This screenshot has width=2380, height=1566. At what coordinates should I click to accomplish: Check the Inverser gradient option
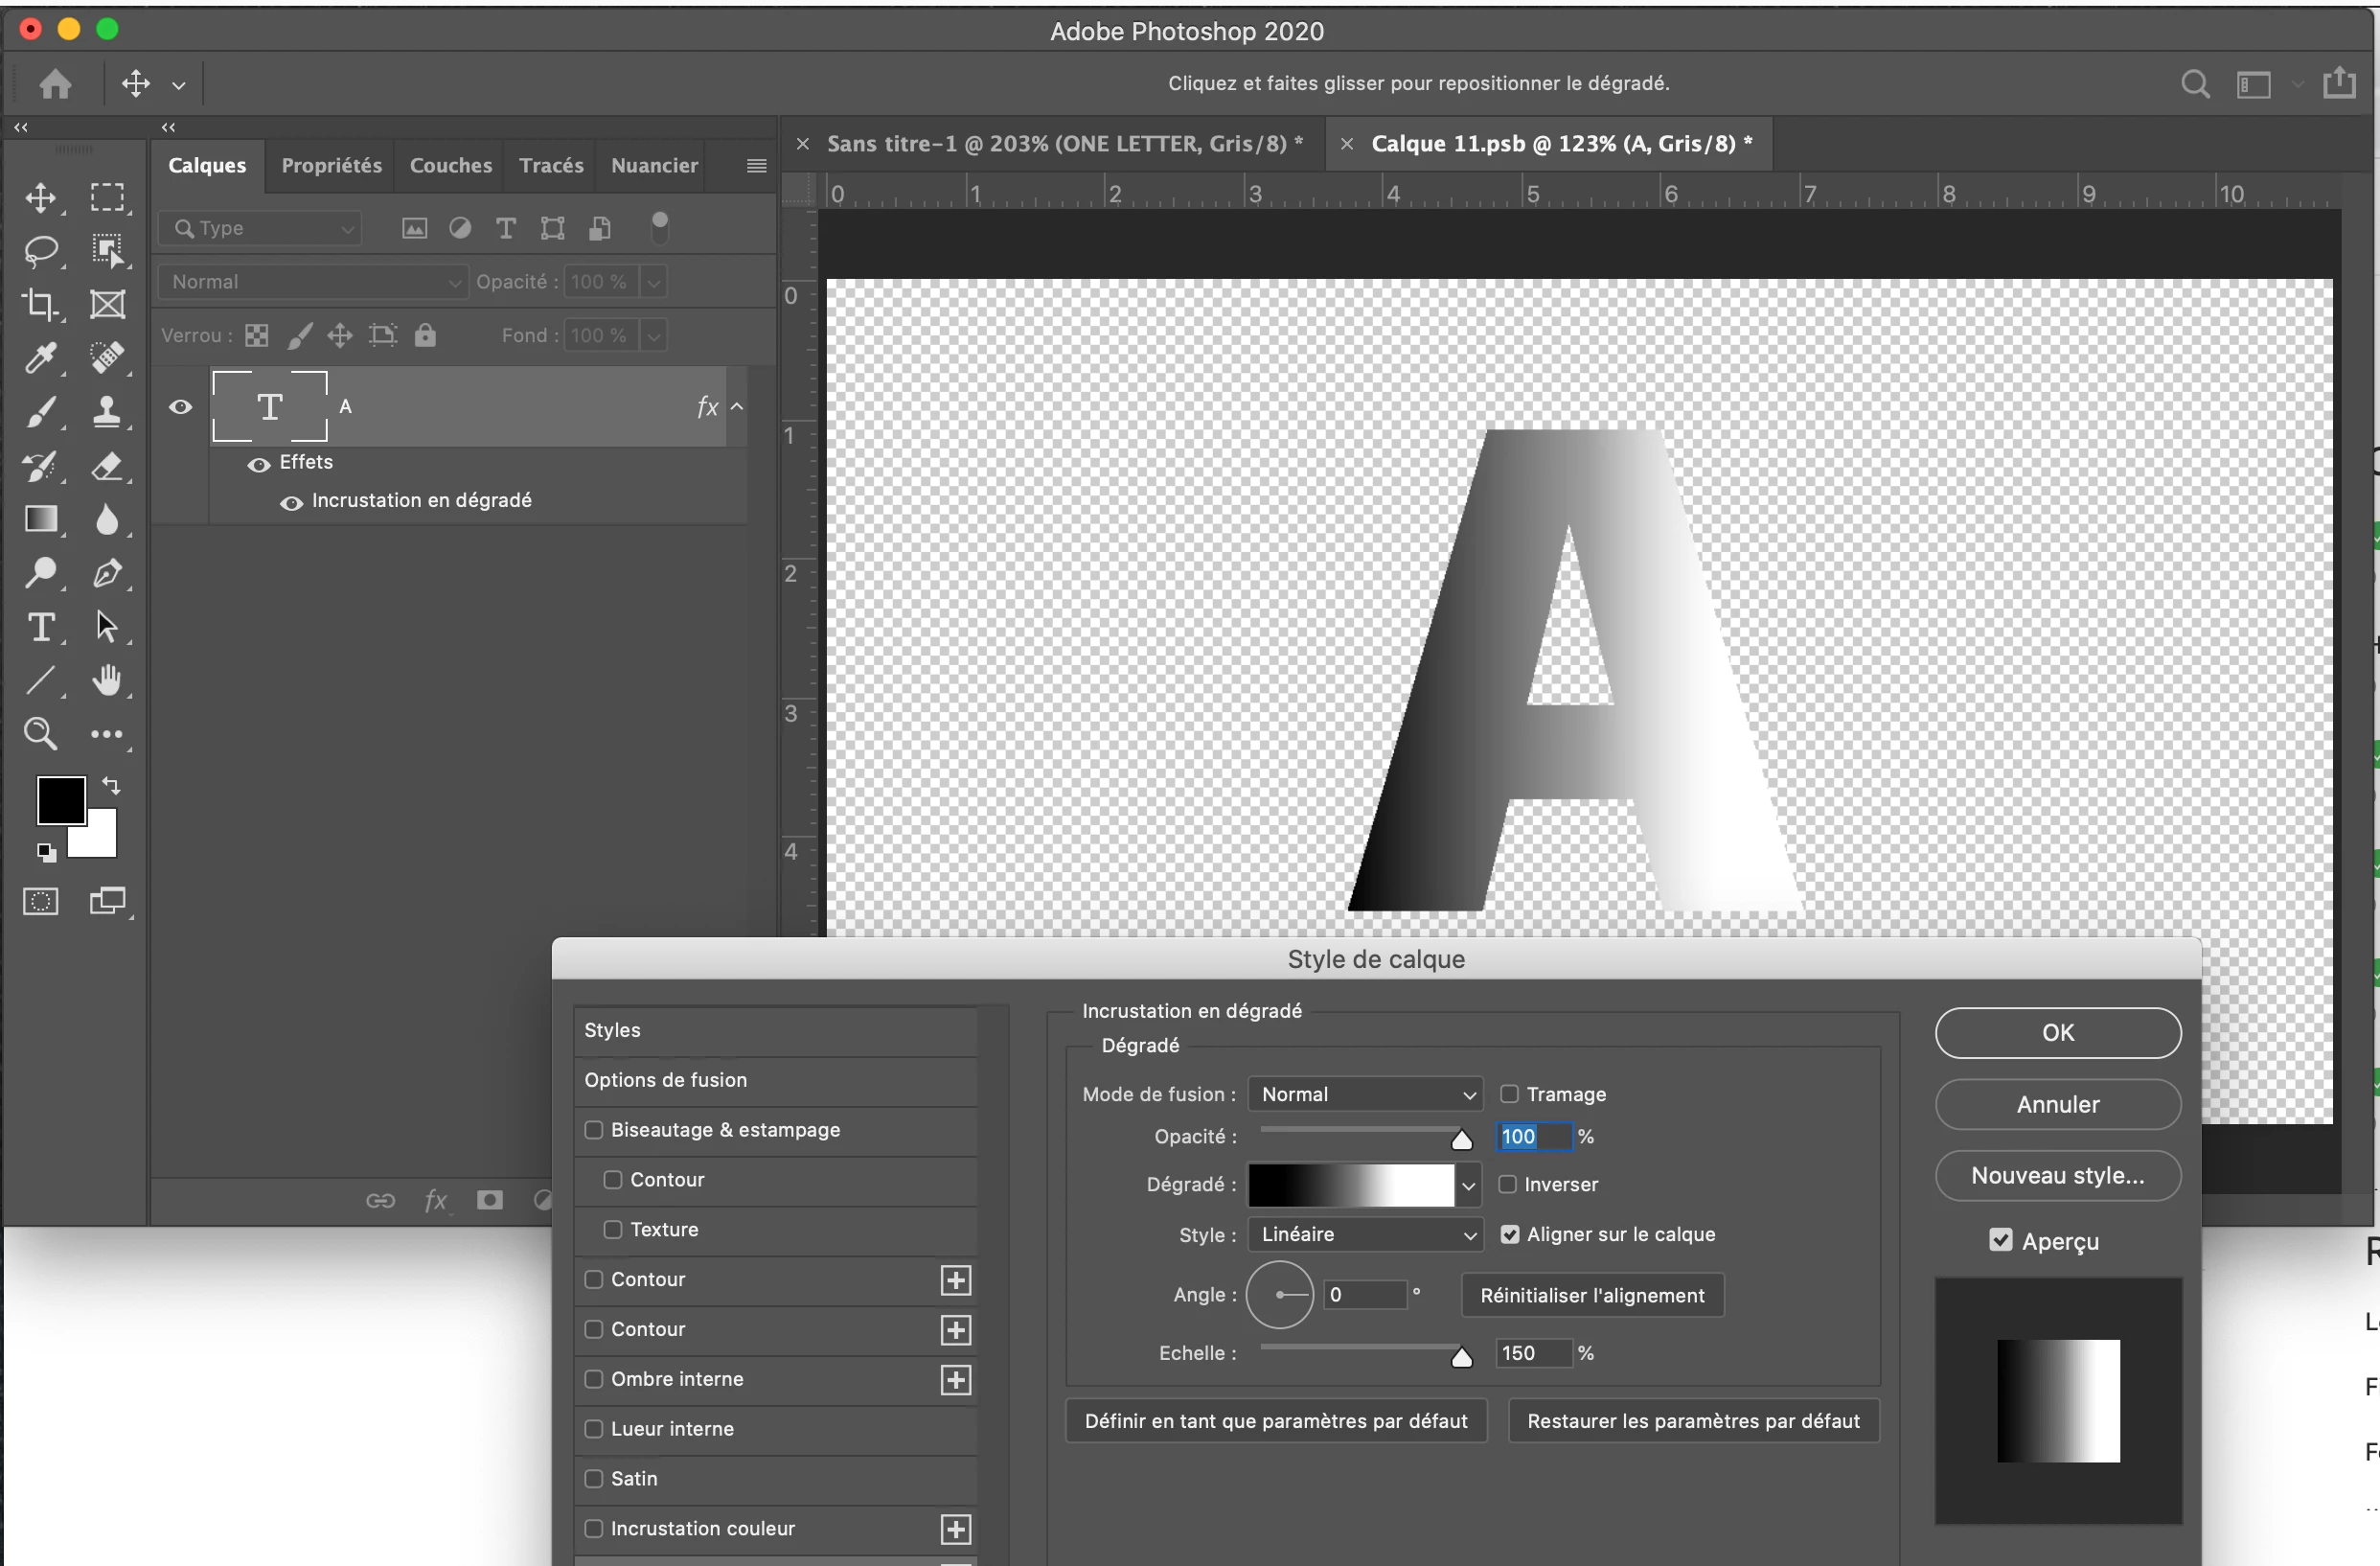click(1507, 1184)
